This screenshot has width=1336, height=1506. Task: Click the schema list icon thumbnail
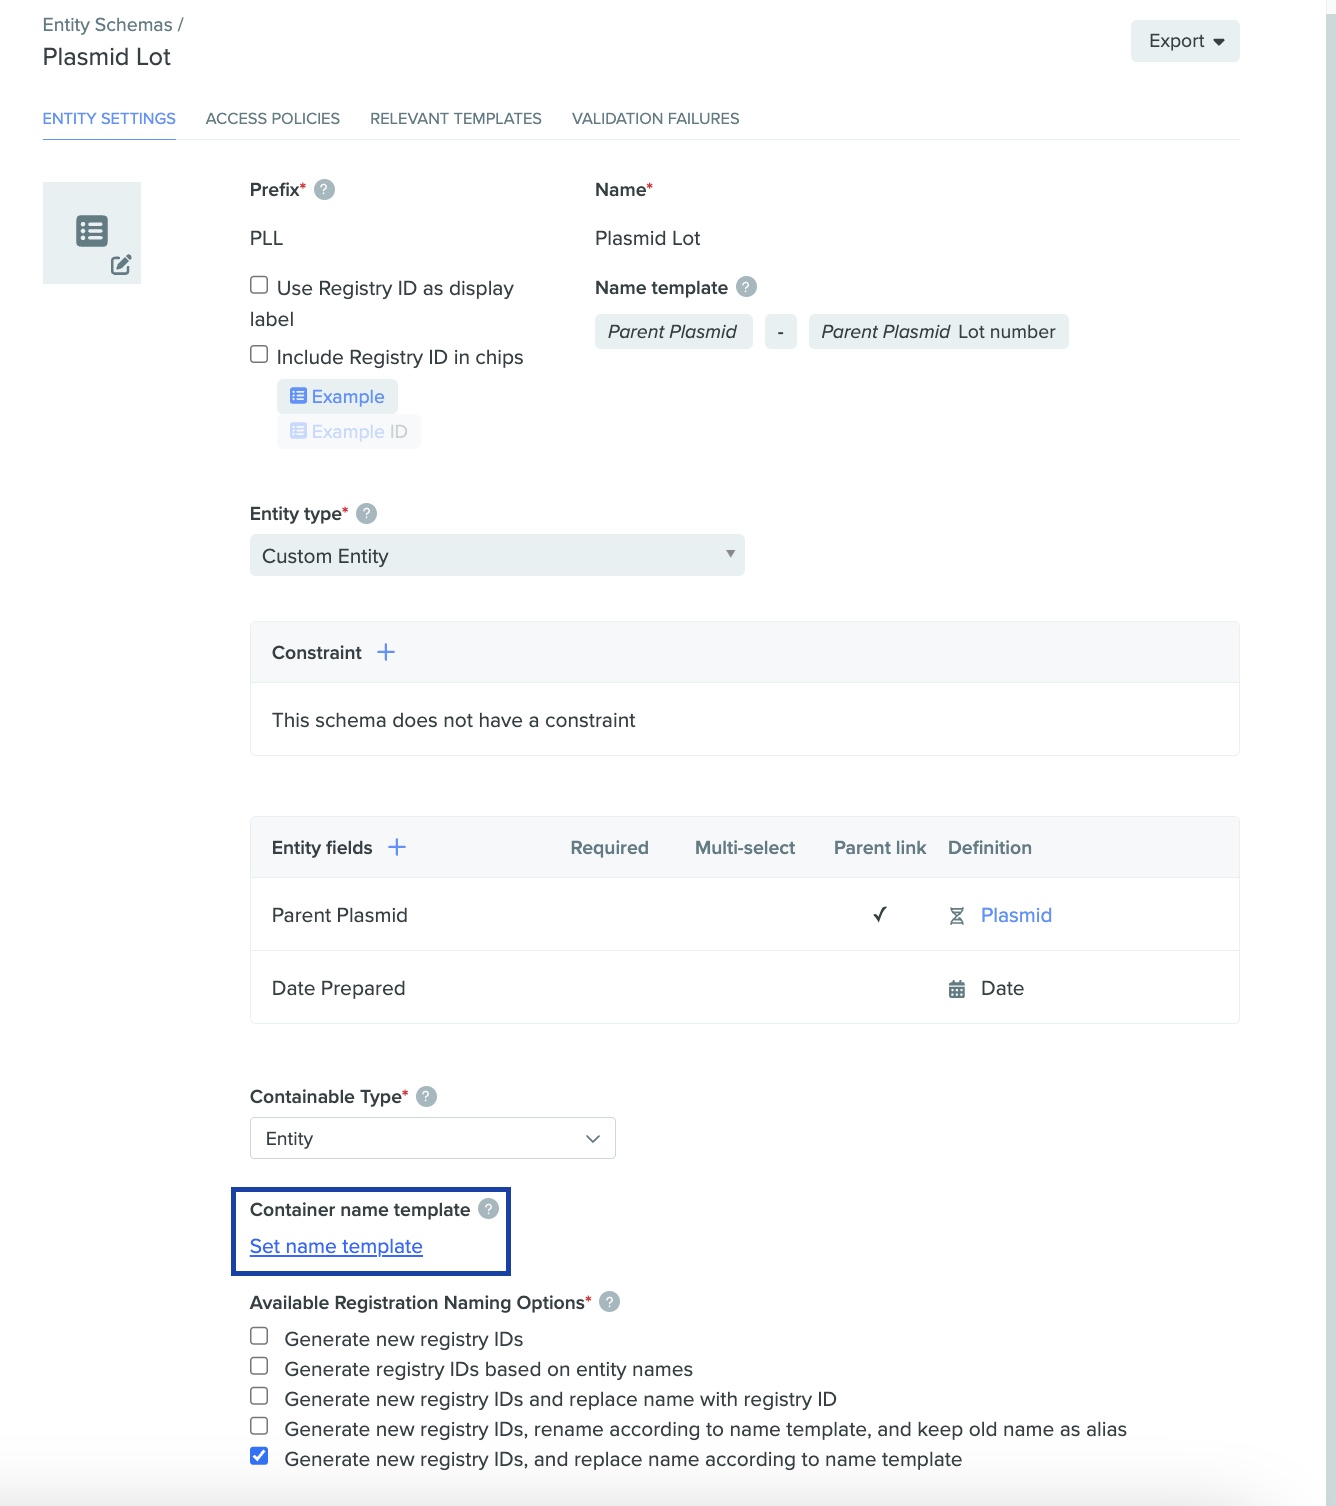pyautogui.click(x=92, y=231)
